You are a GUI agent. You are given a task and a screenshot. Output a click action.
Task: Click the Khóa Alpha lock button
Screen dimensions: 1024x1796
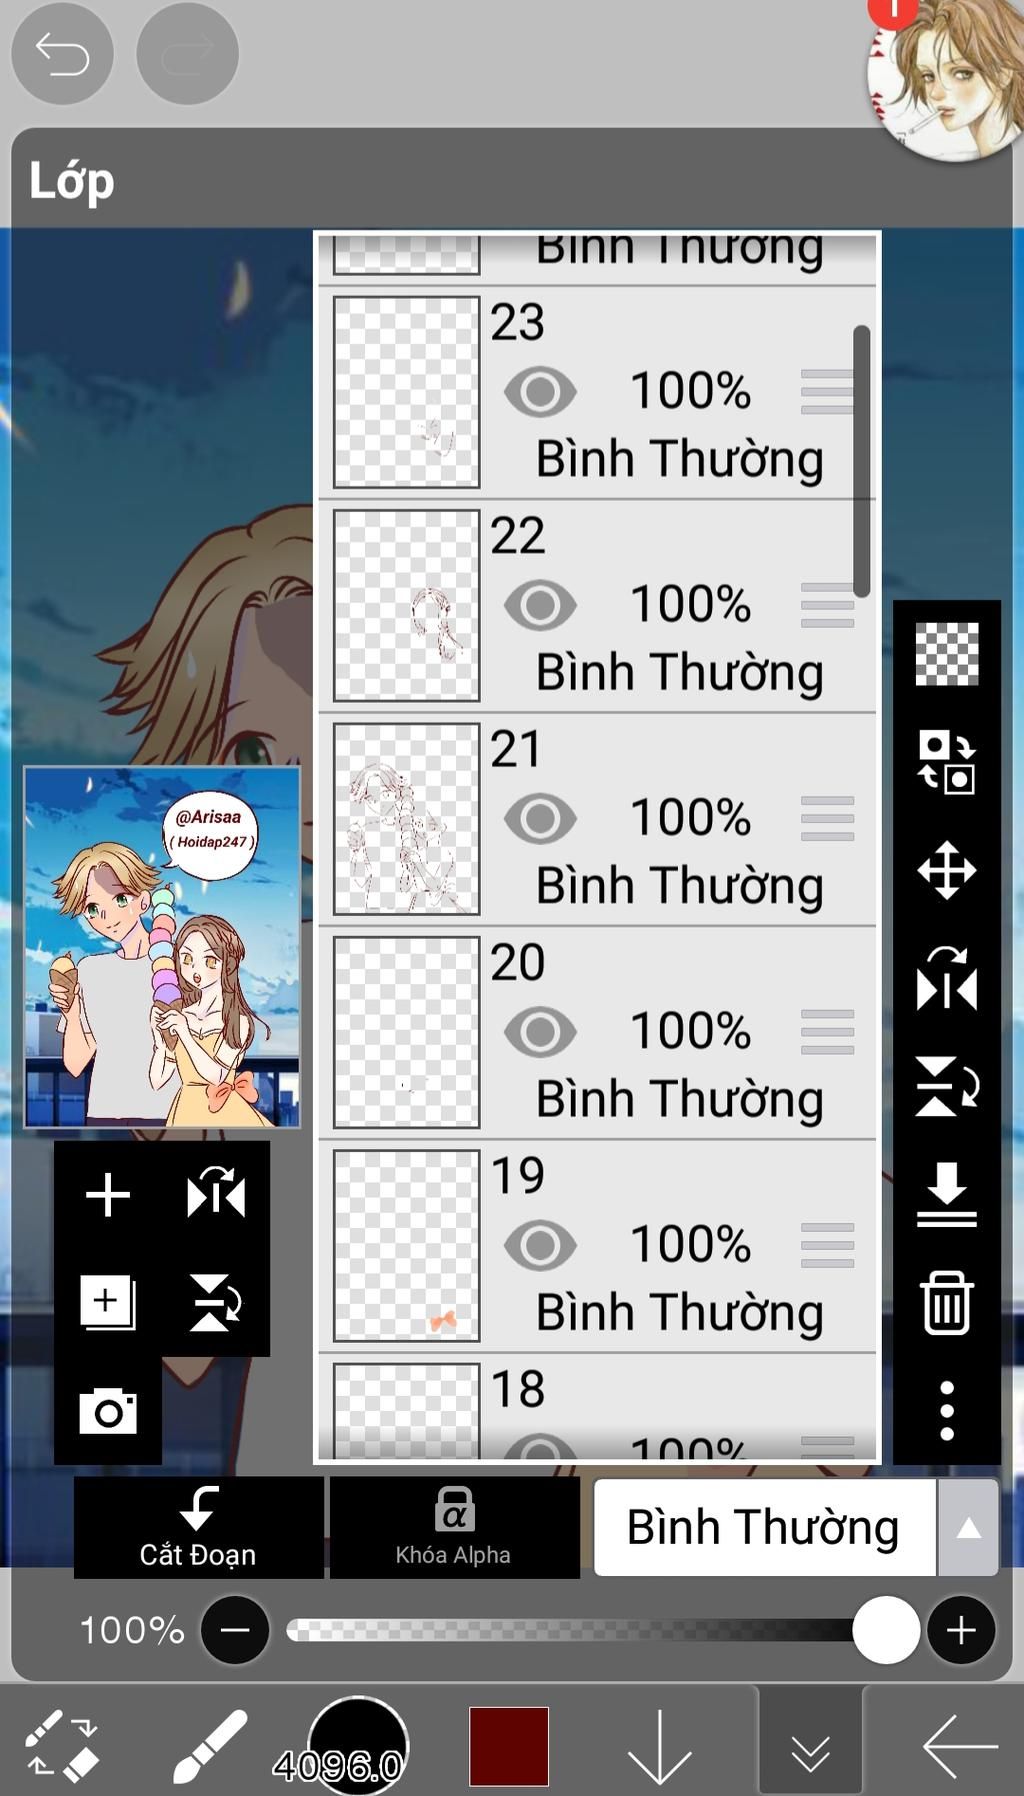pos(454,1528)
